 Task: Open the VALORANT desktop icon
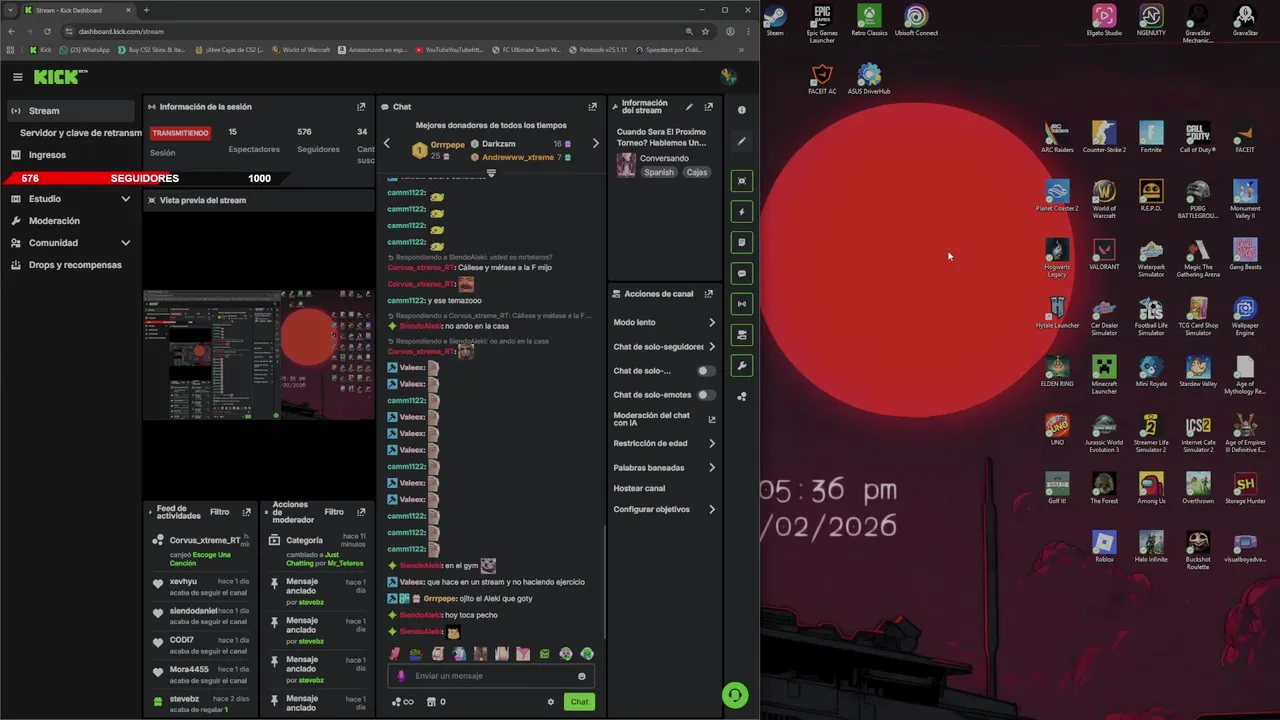[1104, 254]
